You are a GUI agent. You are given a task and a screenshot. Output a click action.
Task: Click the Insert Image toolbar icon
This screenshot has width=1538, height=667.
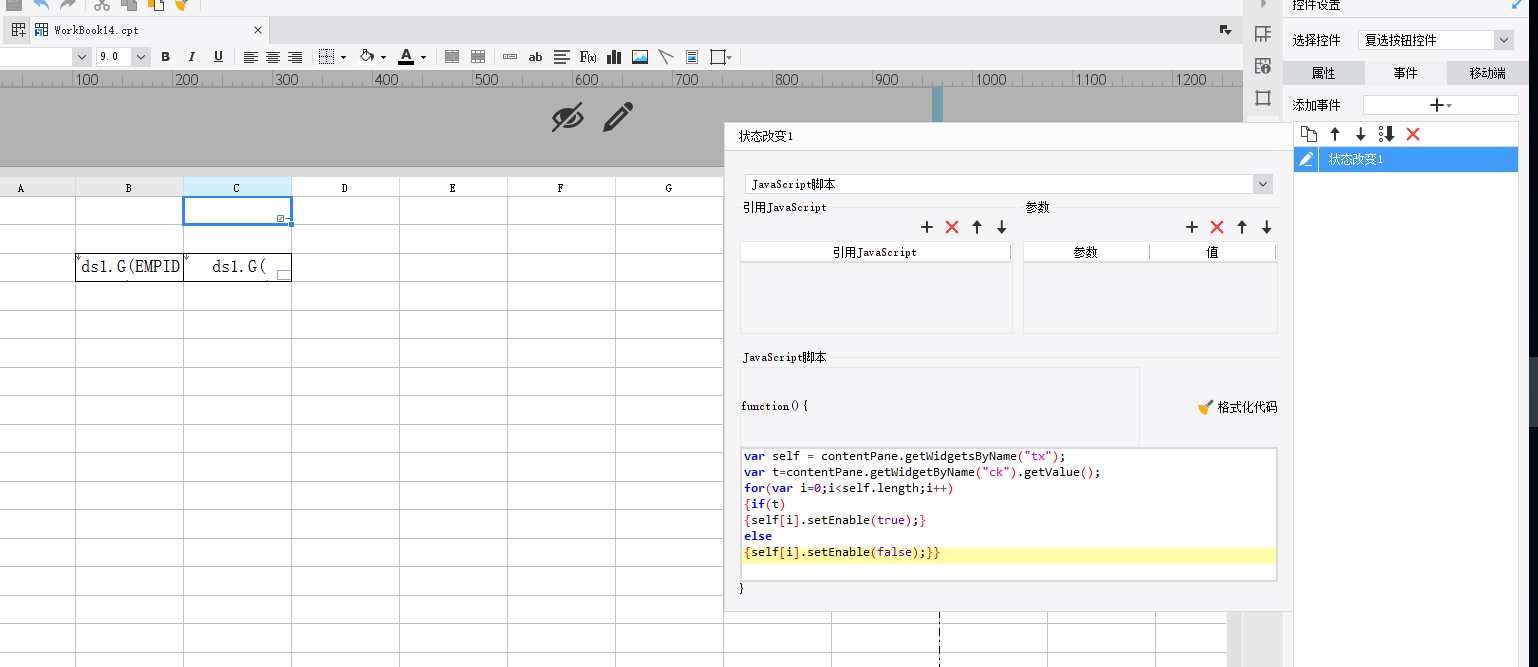coord(640,57)
